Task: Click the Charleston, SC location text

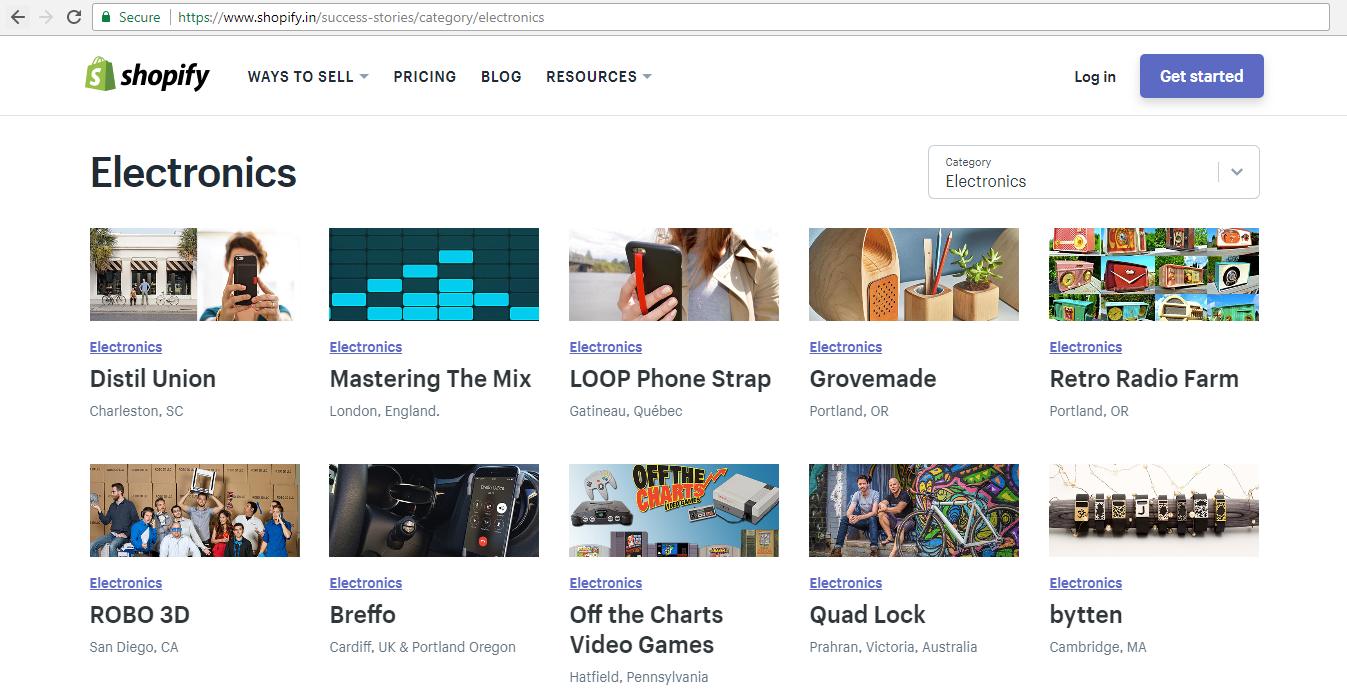Action: coord(137,411)
